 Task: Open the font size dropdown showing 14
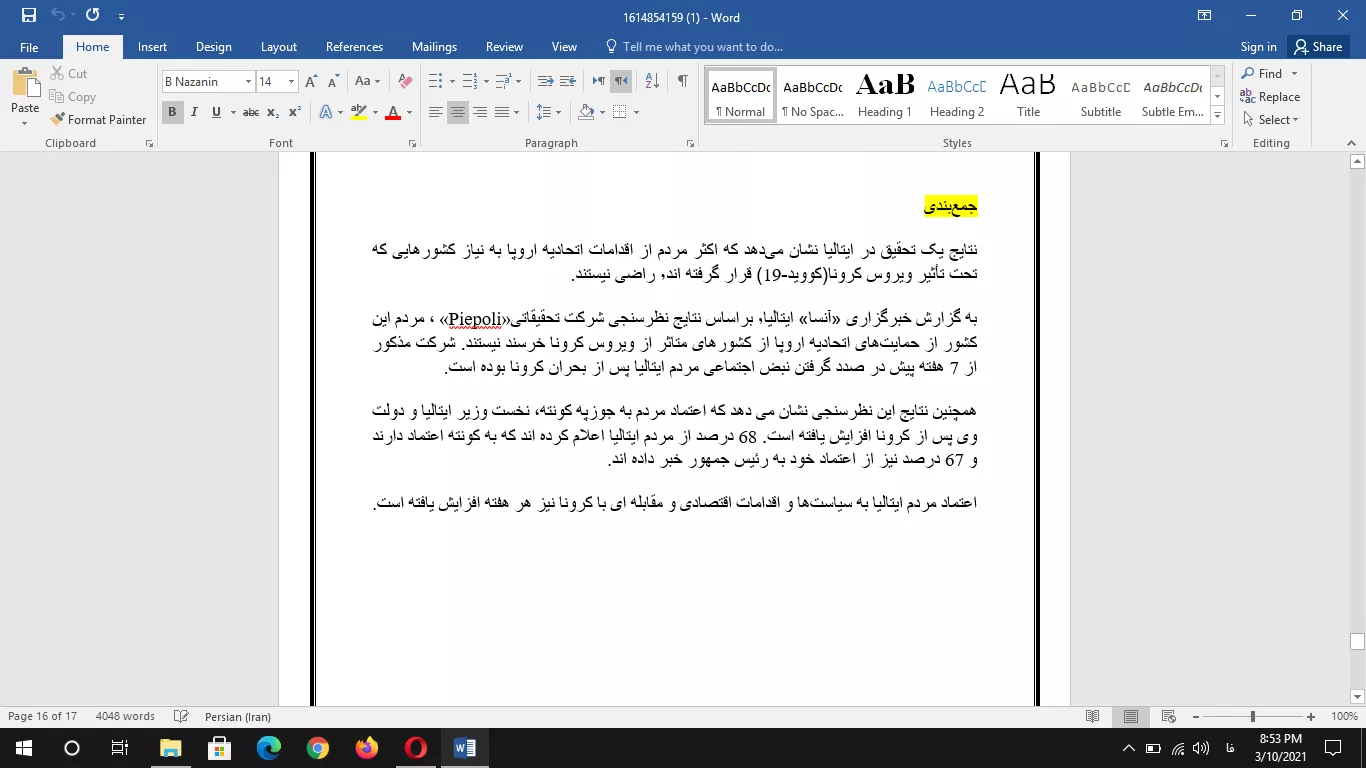pos(291,82)
